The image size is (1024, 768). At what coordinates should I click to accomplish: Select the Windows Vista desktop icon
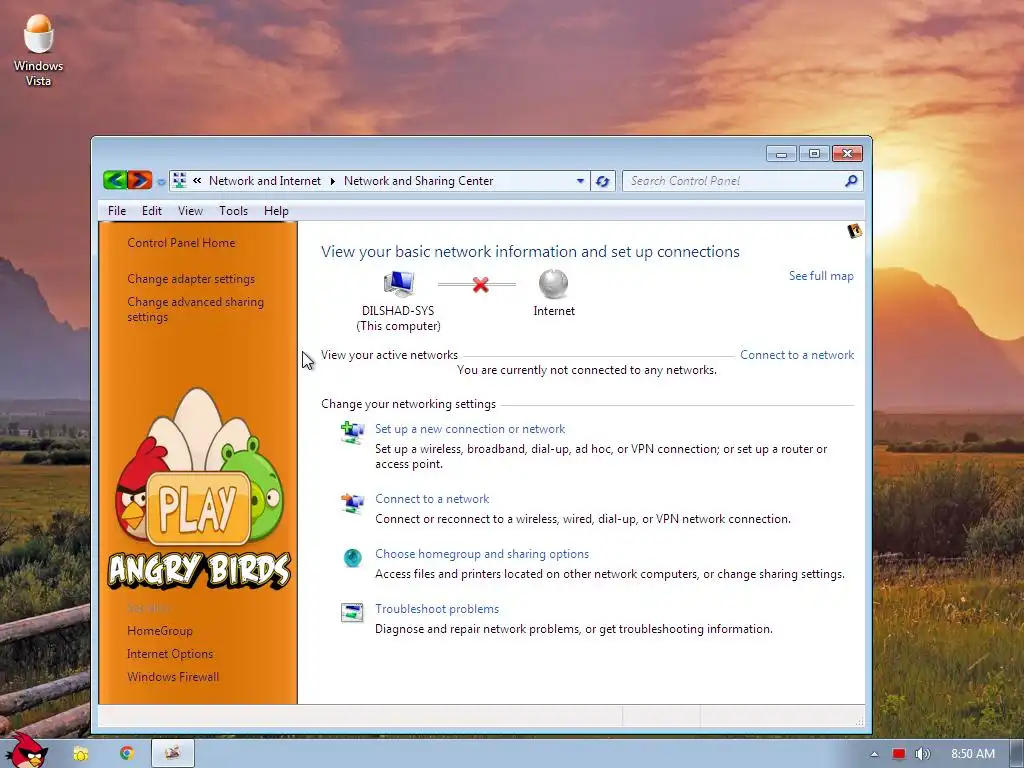(39, 50)
